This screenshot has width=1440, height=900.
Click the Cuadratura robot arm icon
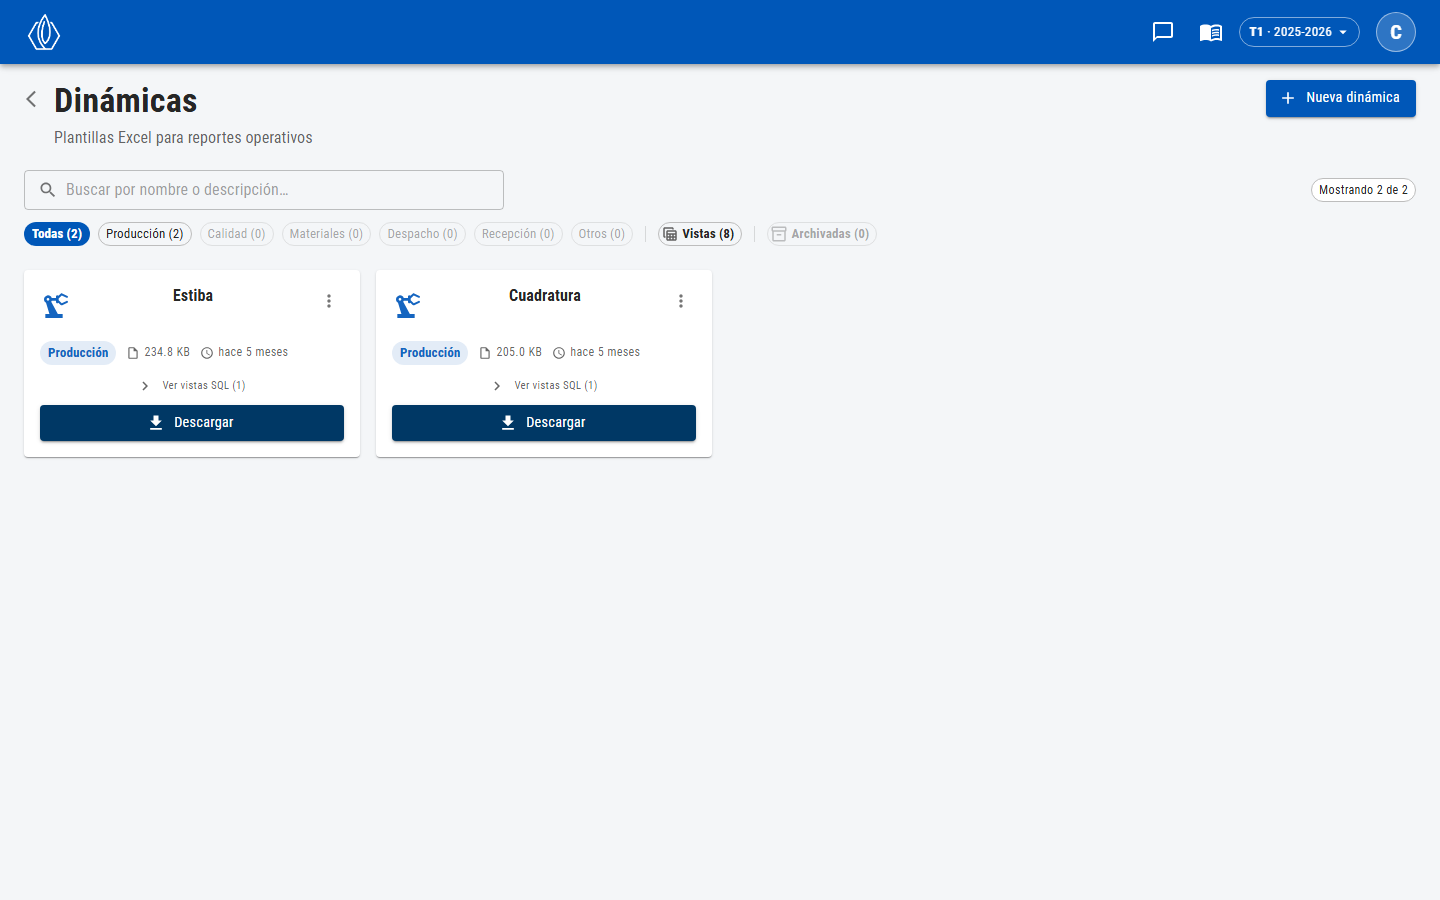click(x=408, y=305)
